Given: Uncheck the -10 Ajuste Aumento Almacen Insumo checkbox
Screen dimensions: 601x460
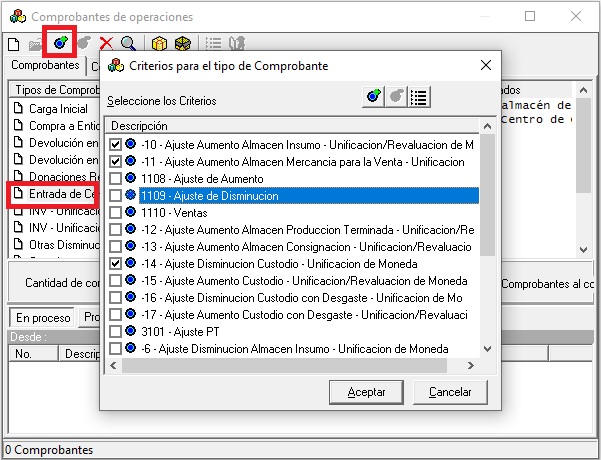Looking at the screenshot, I should click(115, 145).
